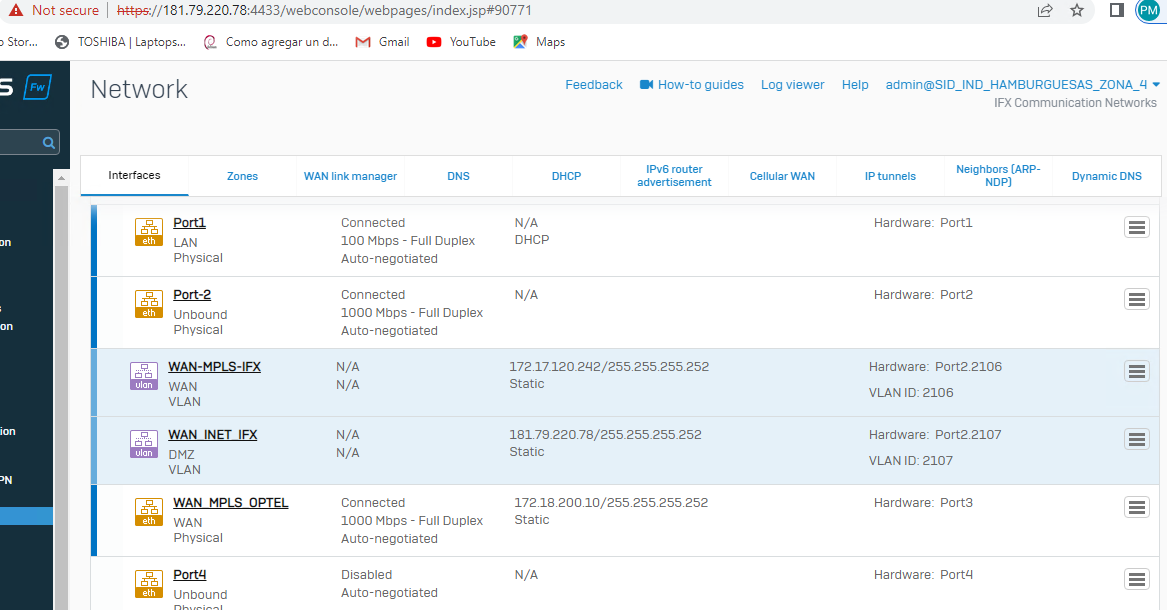Click the search magnifier icon in sidebar
Screen dimensions: 1167x610
[x=48, y=143]
